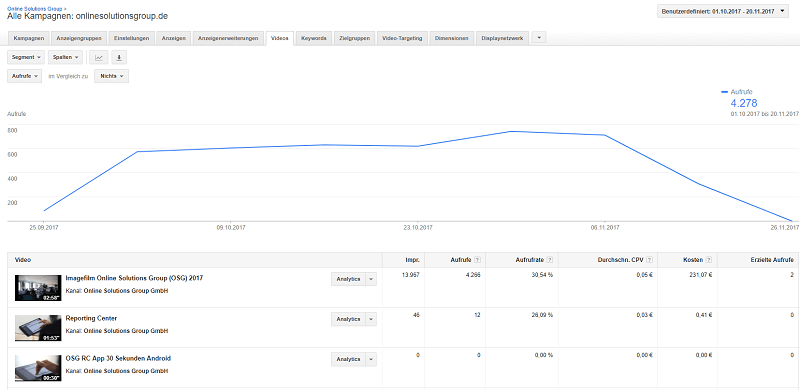The height and width of the screenshot is (390, 800).
Task: Click the OSG RC App video thumbnail
Action: point(38,368)
